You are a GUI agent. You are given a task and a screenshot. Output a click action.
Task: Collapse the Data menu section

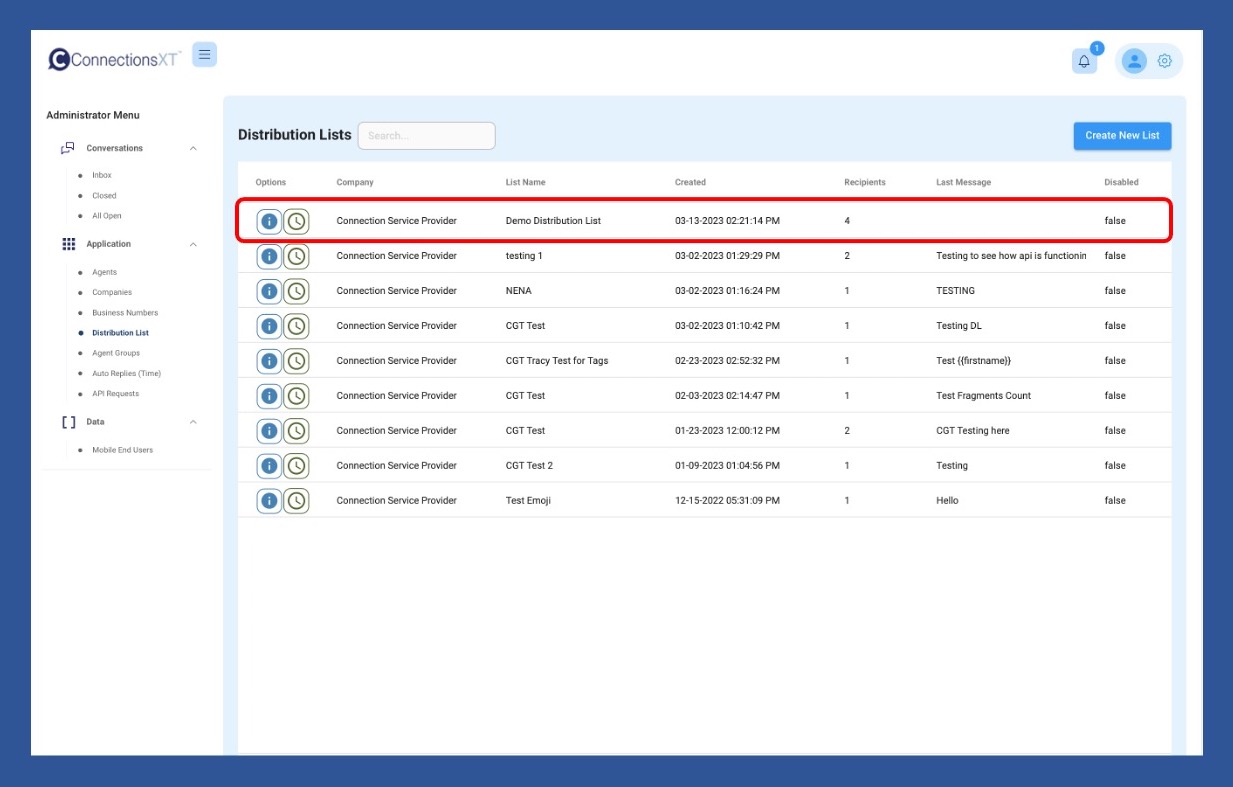coord(193,422)
